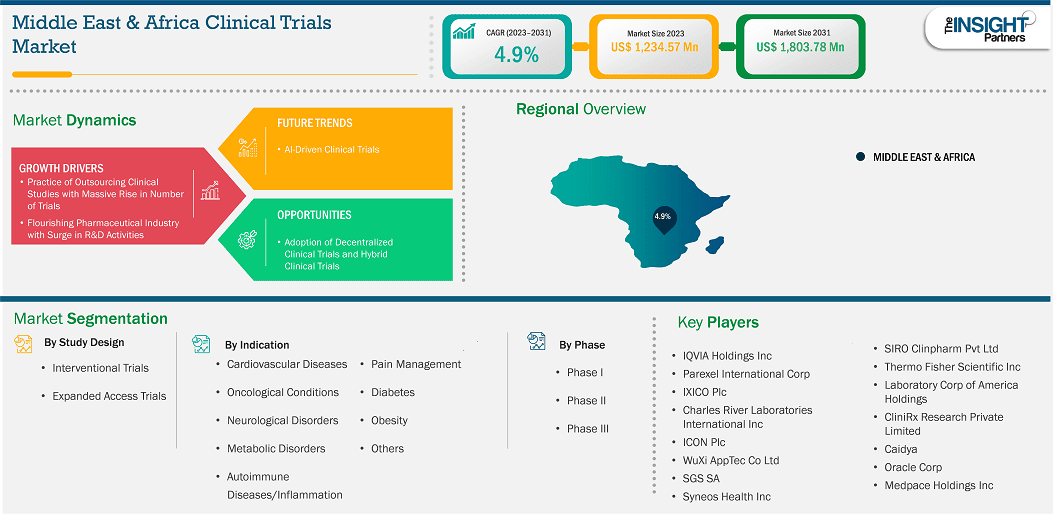1053x524 pixels.
Task: Click 'MIDDLE EAST & AFRICA' legend label
Action: pyautogui.click(x=923, y=157)
